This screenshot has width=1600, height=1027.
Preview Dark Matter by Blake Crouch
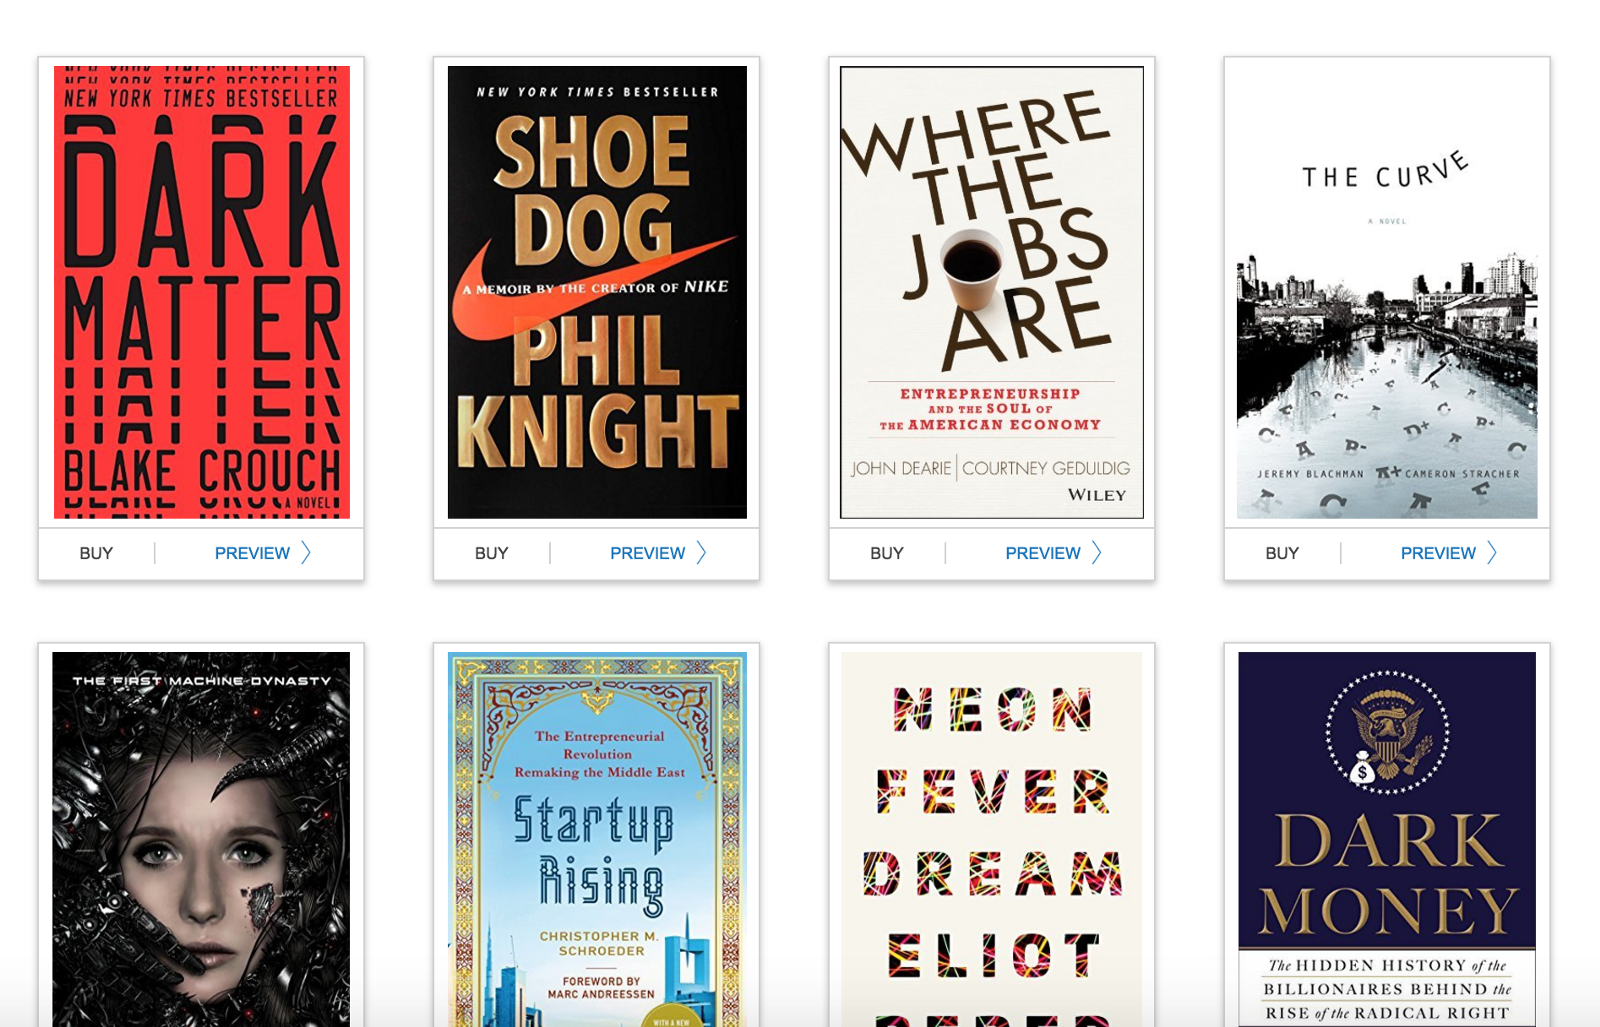point(252,553)
